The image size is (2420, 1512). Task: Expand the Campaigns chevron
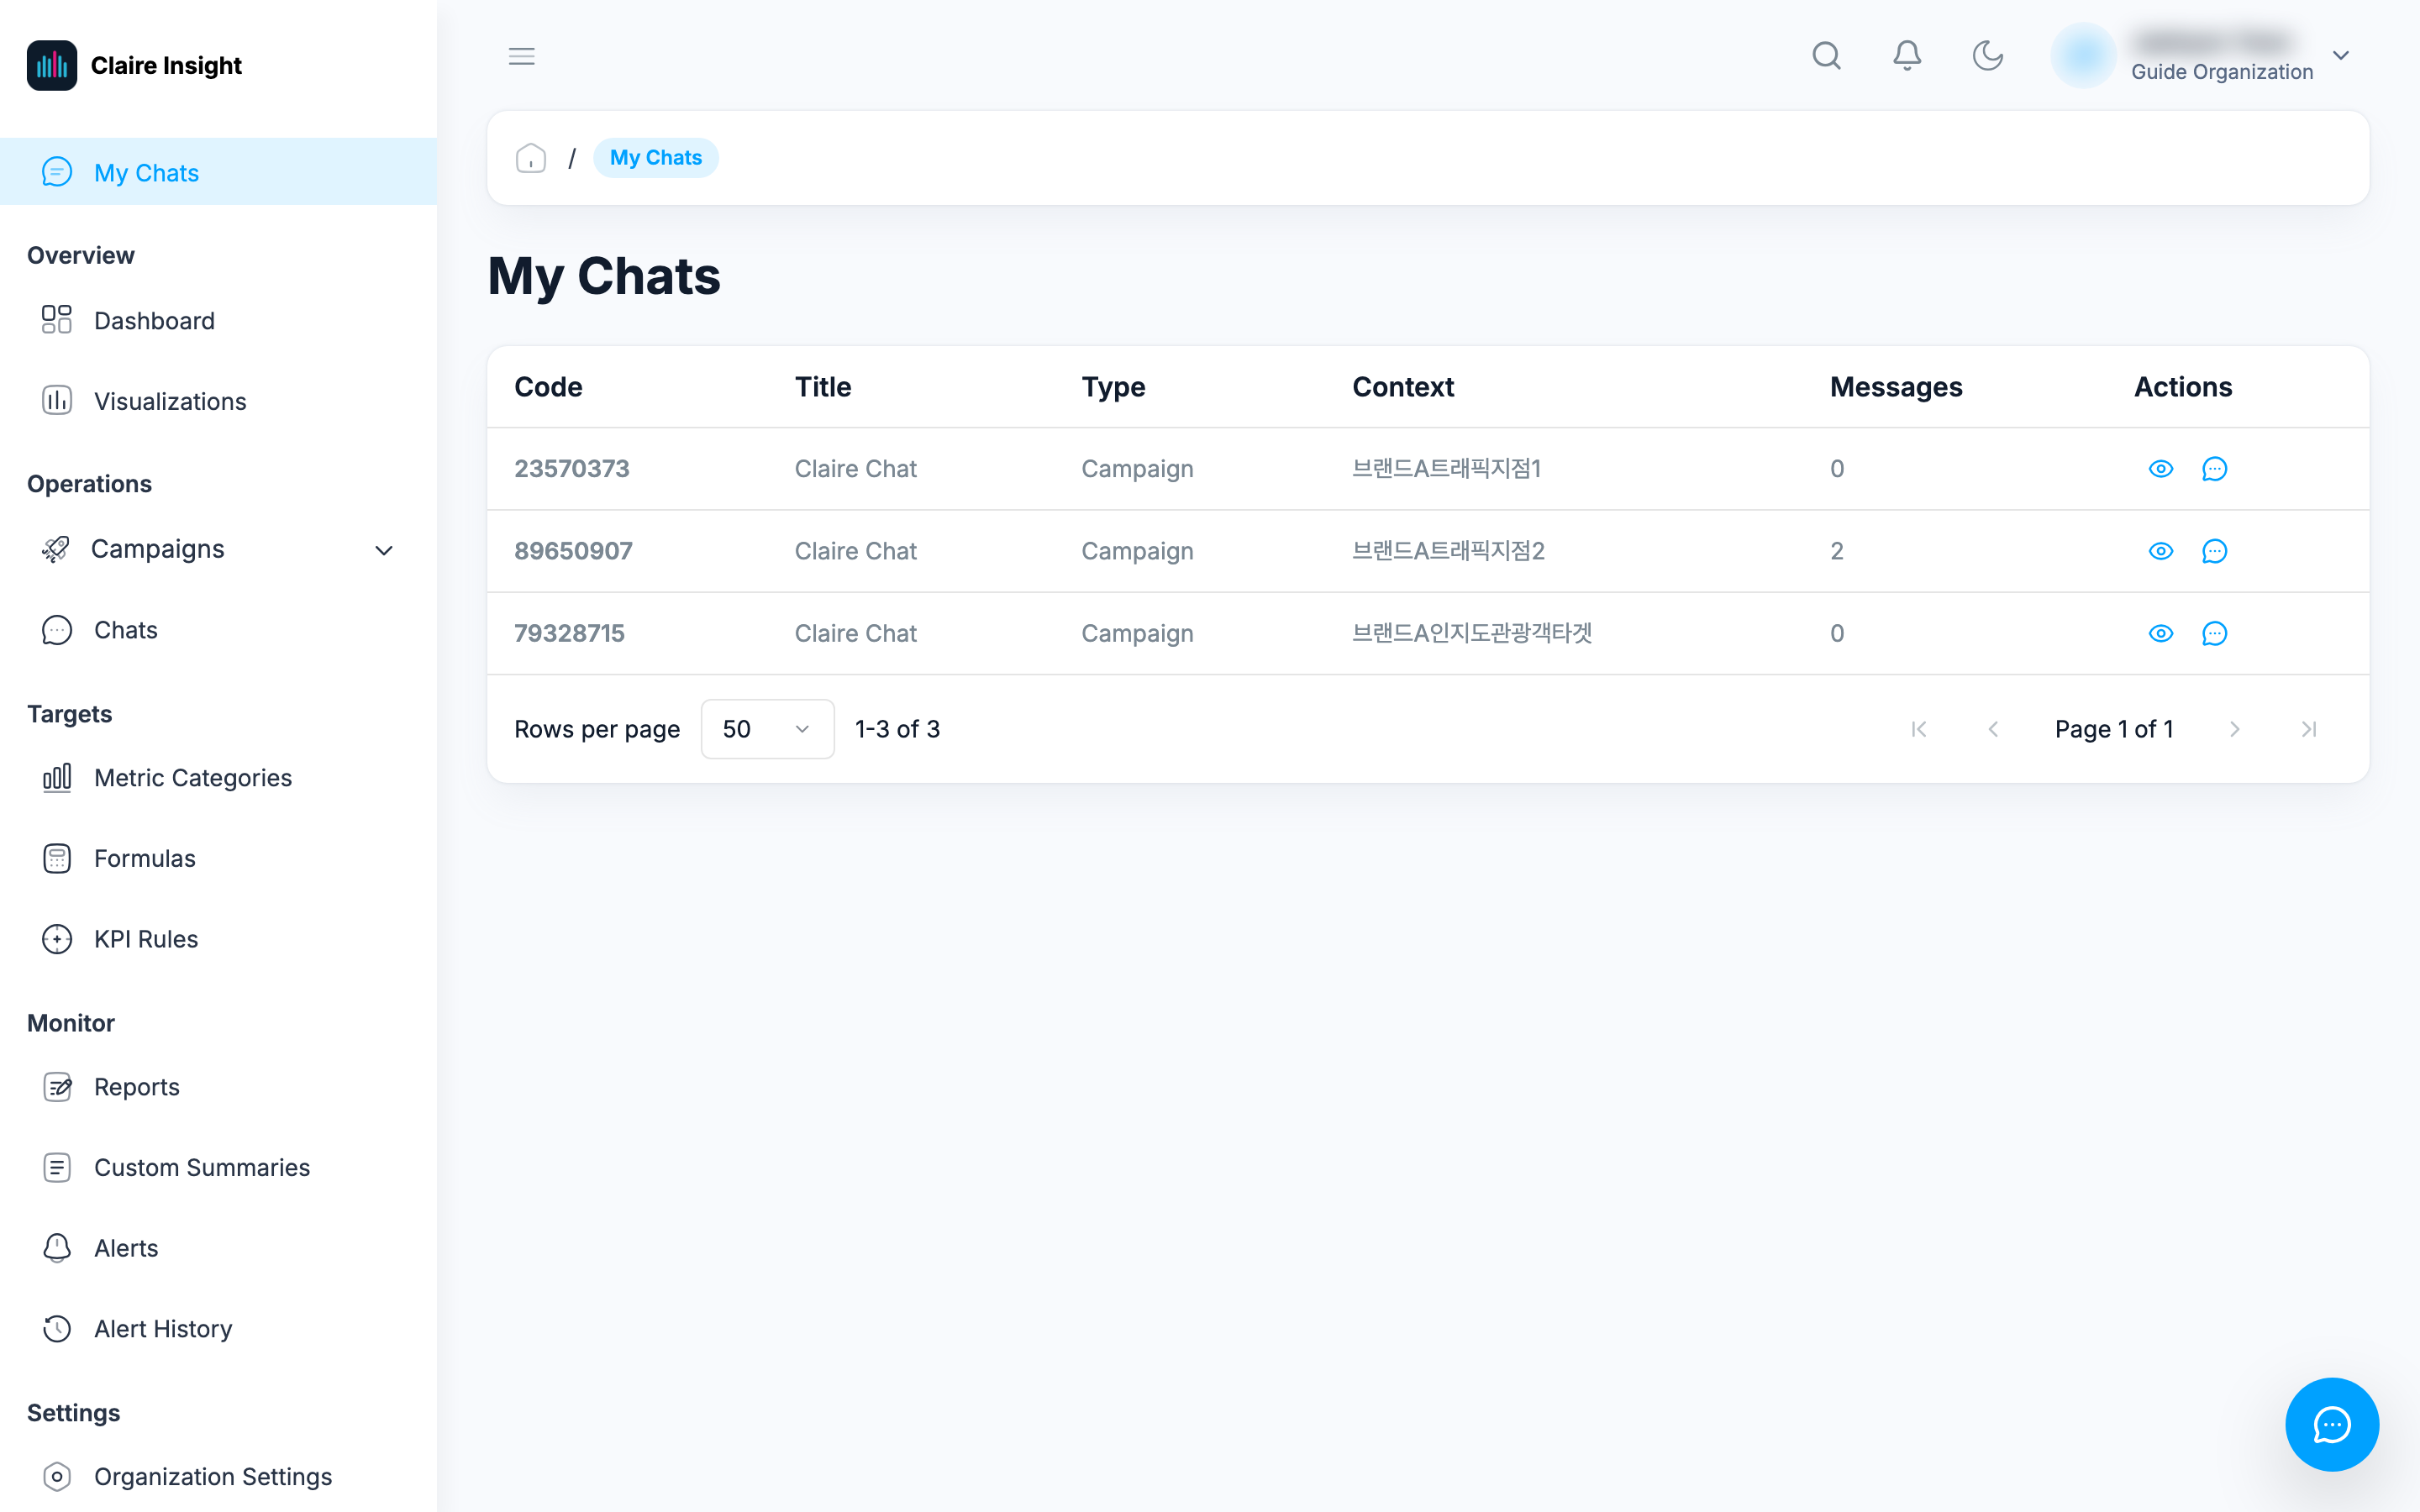pos(384,550)
